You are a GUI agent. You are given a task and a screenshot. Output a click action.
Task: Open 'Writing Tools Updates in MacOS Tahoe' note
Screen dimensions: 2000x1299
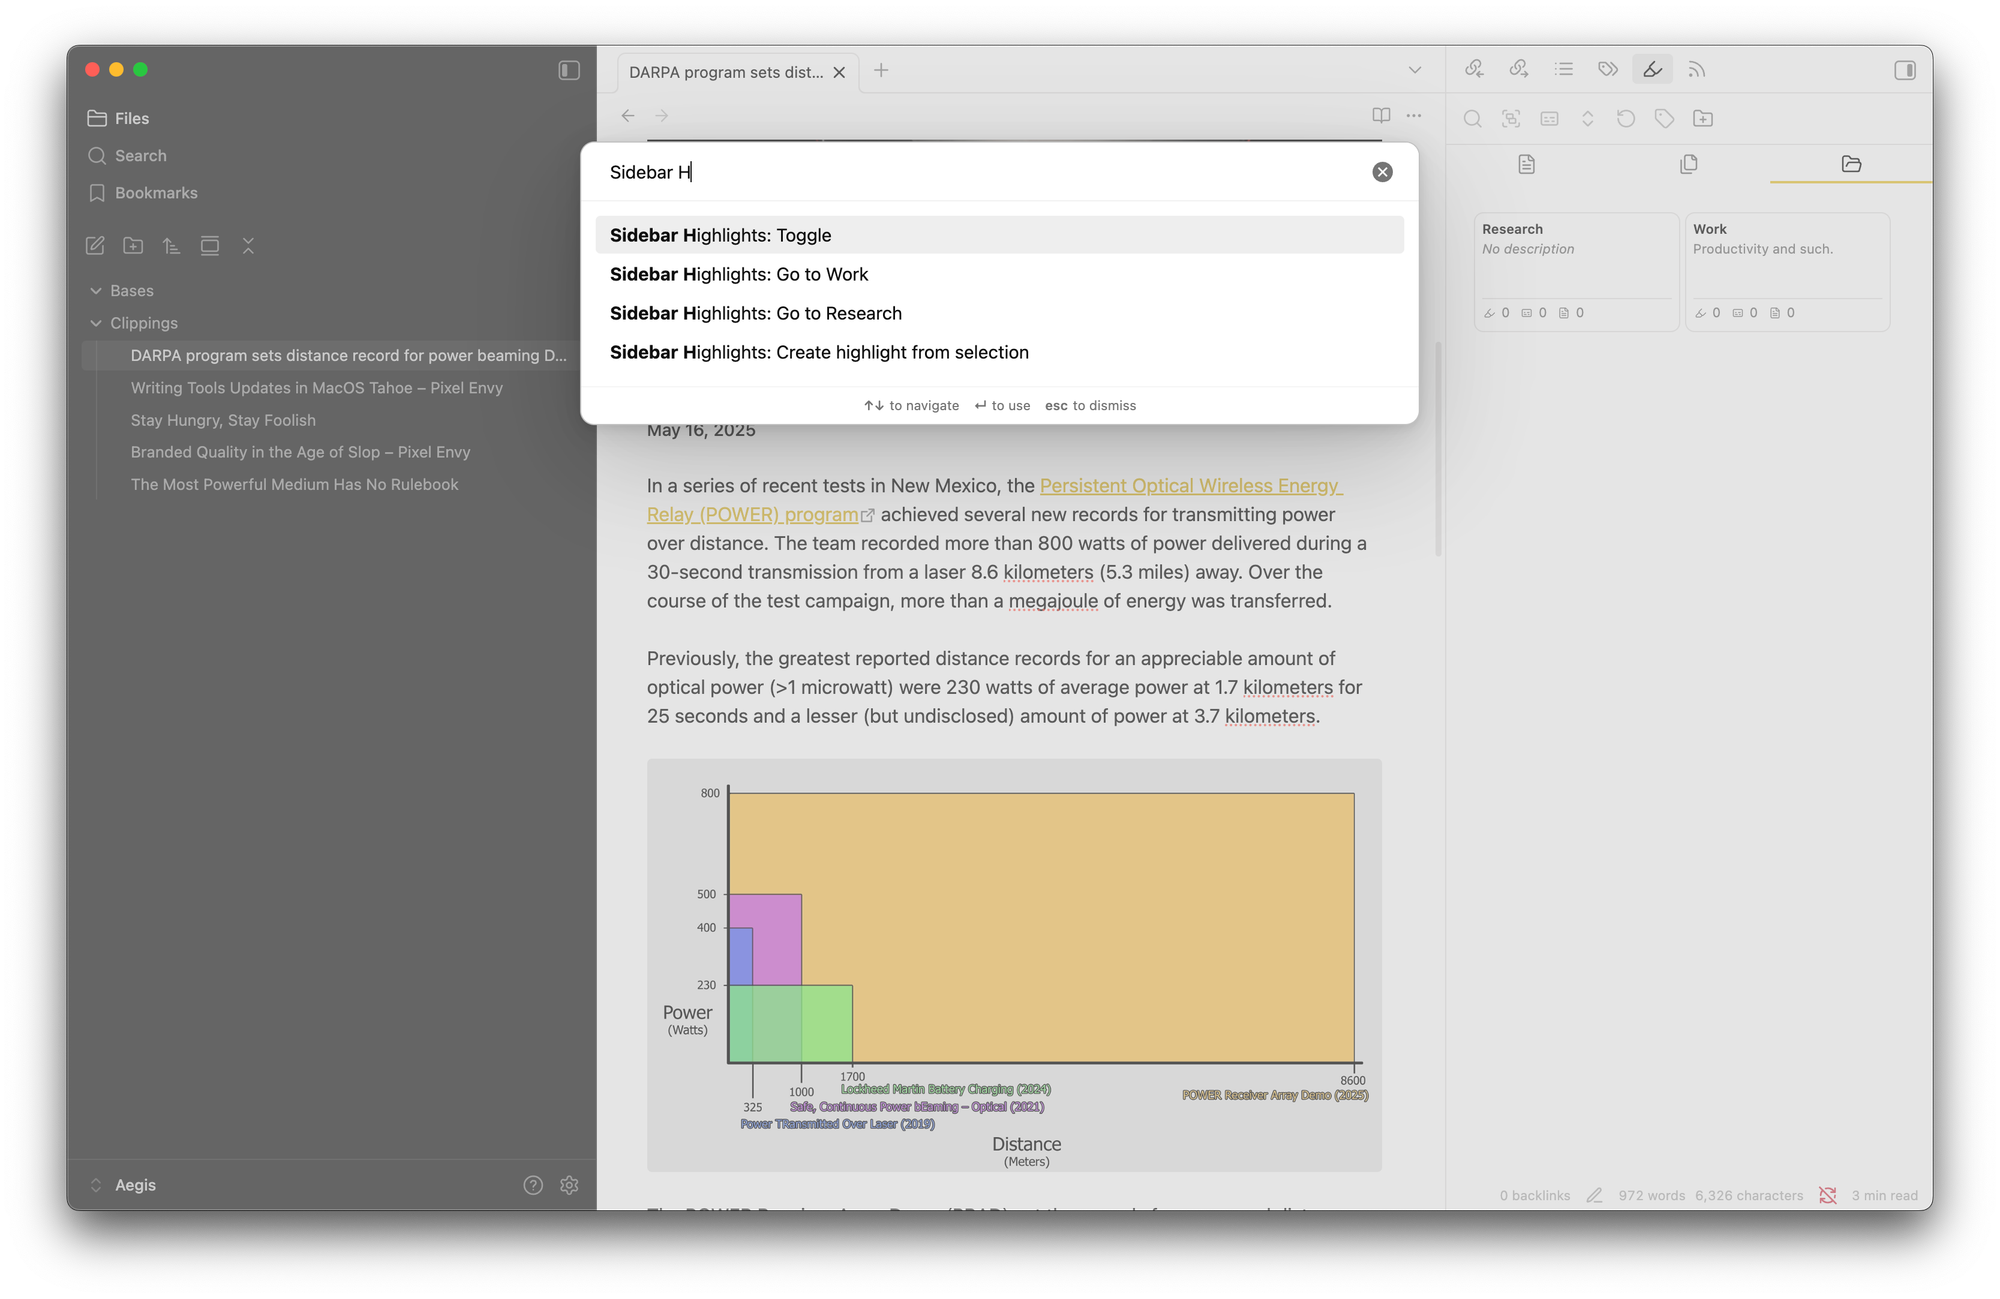[x=316, y=388]
